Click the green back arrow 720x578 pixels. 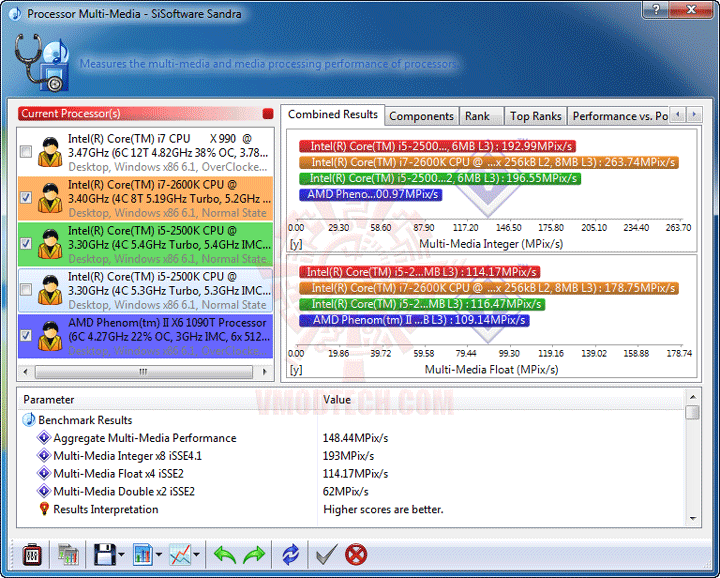point(225,555)
